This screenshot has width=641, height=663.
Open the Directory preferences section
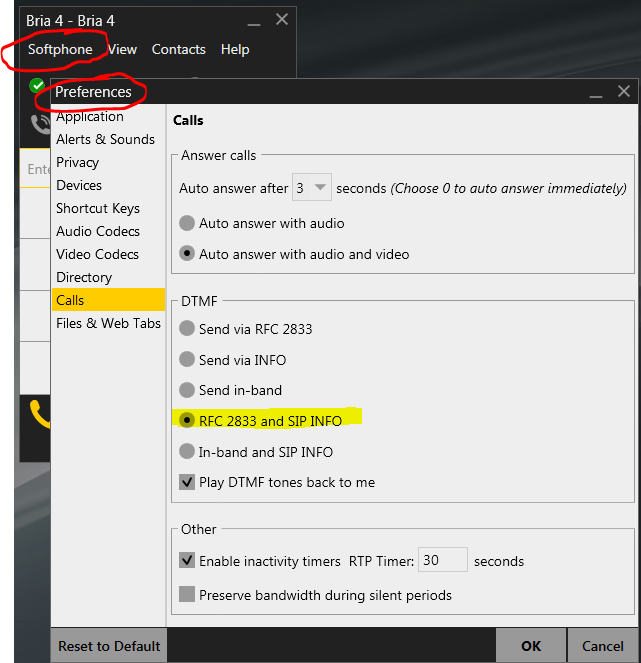coord(108,277)
